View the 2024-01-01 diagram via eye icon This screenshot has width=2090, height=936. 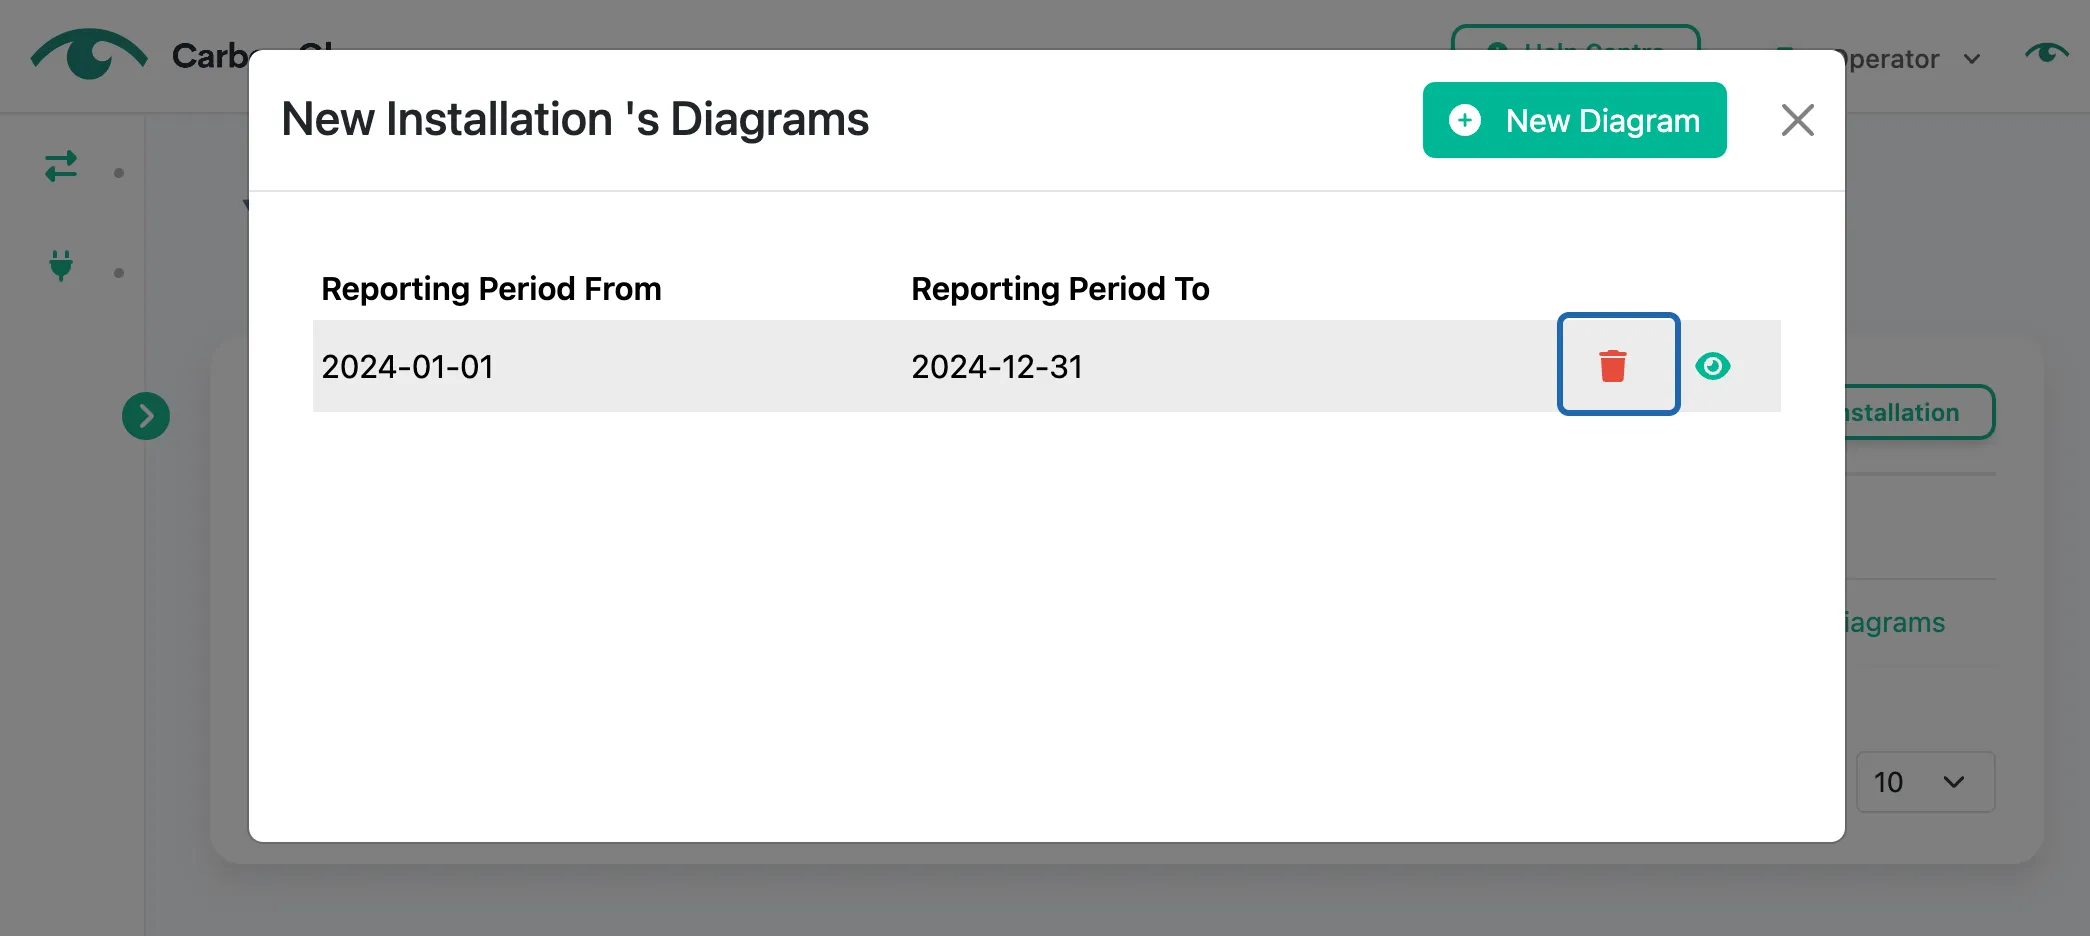point(1713,366)
